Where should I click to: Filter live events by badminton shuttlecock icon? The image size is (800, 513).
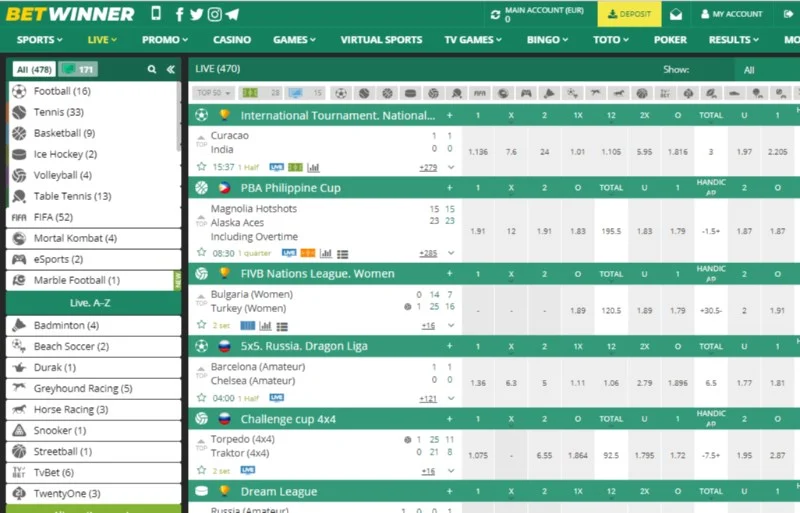[549, 93]
